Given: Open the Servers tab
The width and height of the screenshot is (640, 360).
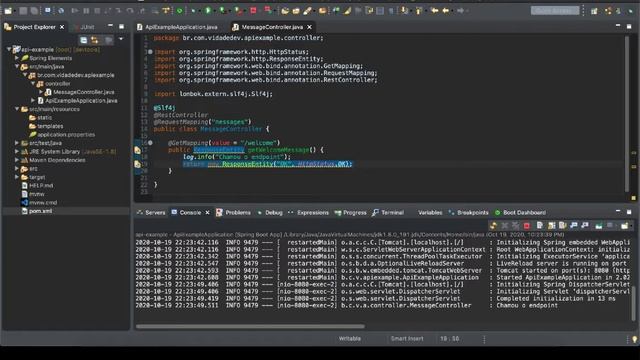Looking at the screenshot, I should [x=151, y=213].
